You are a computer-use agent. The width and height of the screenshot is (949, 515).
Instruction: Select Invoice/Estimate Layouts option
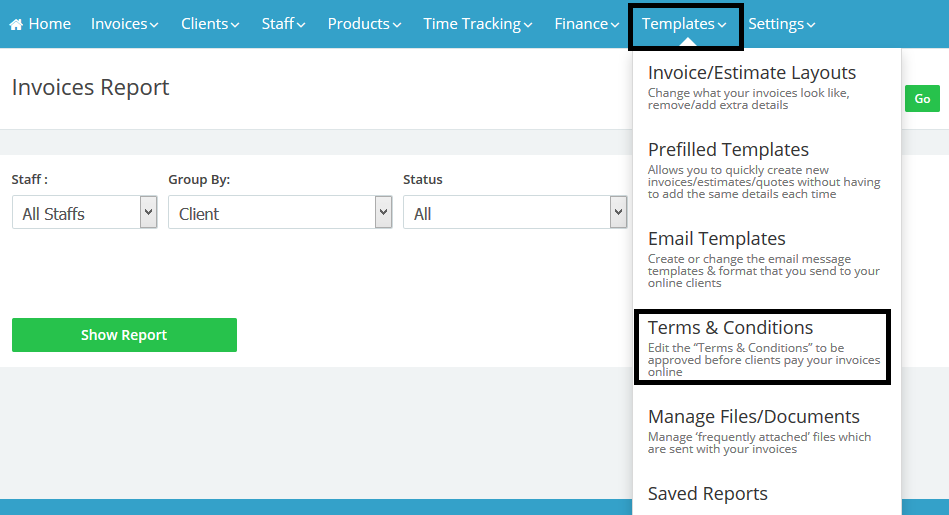(x=751, y=73)
